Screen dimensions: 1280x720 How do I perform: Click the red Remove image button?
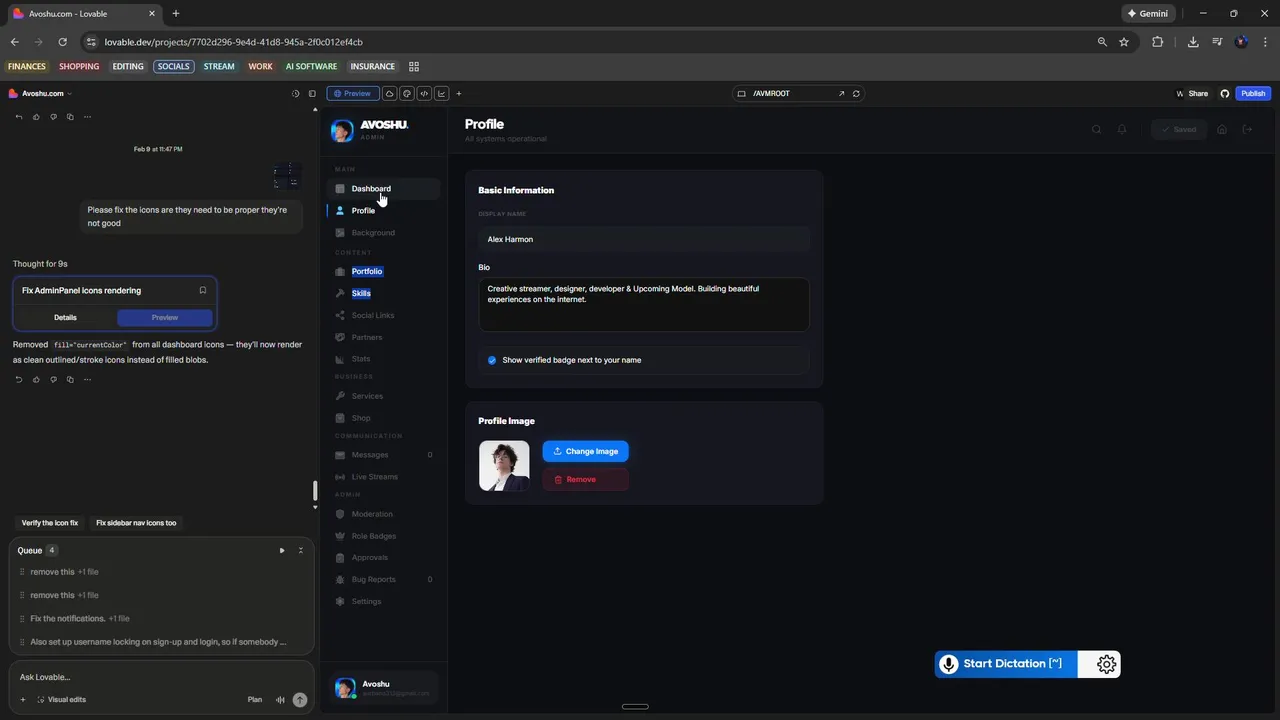click(586, 479)
